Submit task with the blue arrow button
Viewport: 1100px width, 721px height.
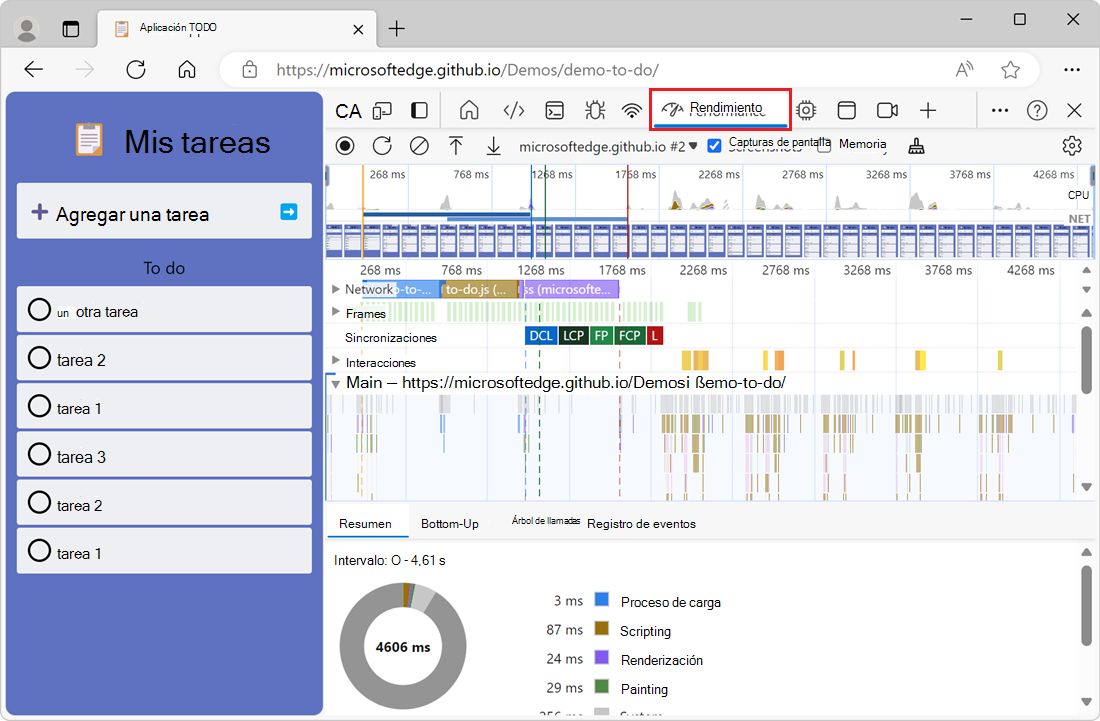[288, 211]
